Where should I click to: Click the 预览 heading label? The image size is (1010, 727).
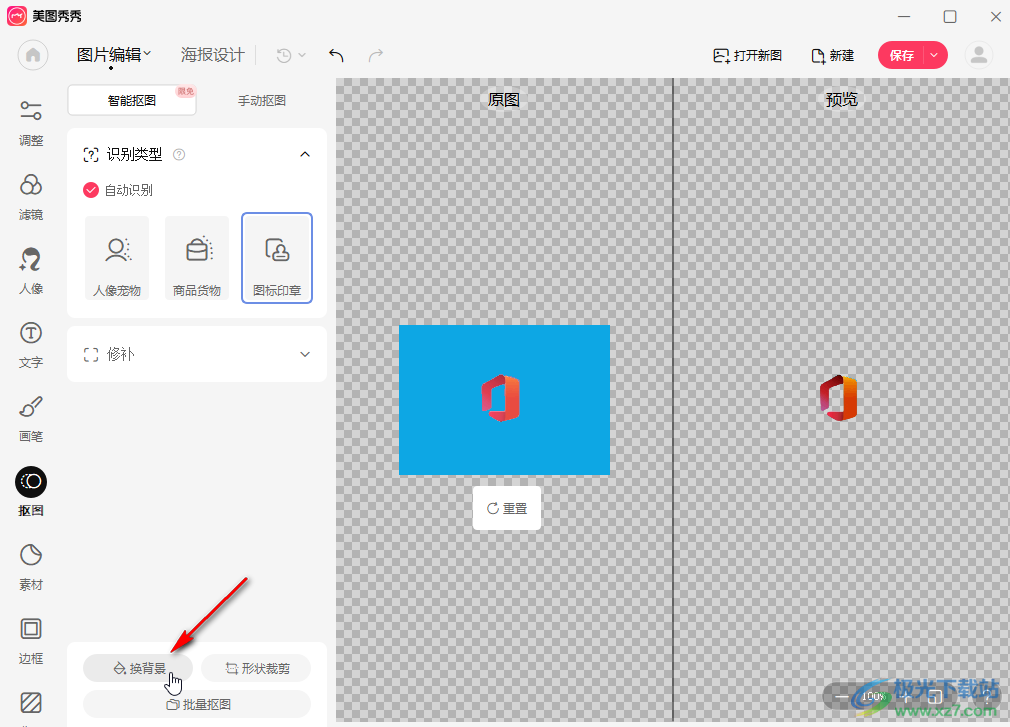[x=841, y=100]
